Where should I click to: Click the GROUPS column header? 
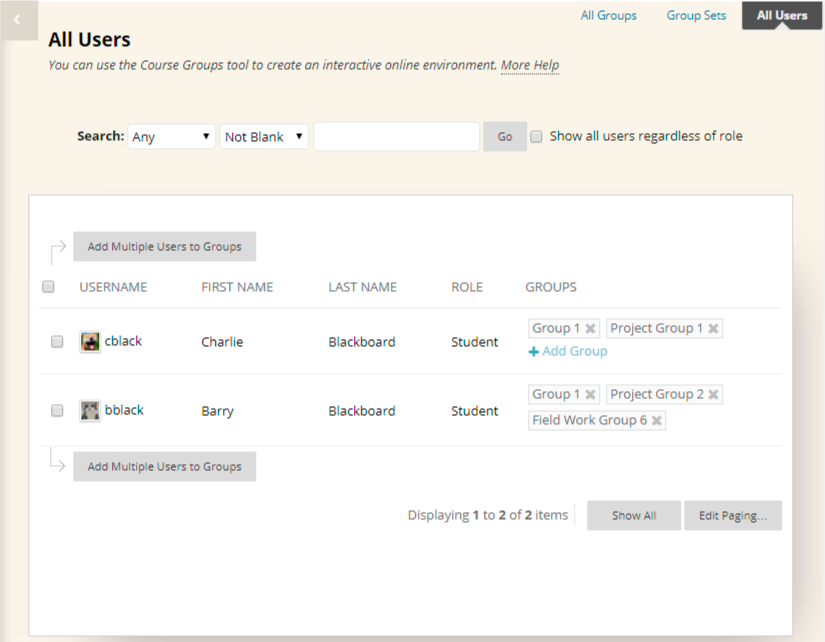tap(551, 287)
